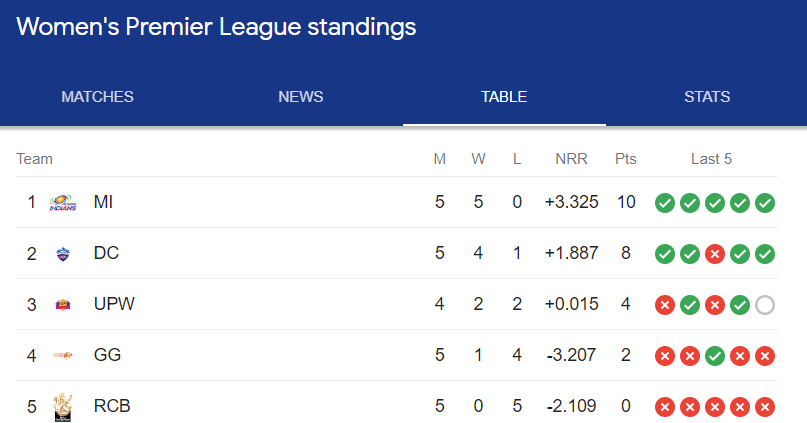Click the GG team name
Viewport: 807px width, 423px height.
tap(107, 355)
